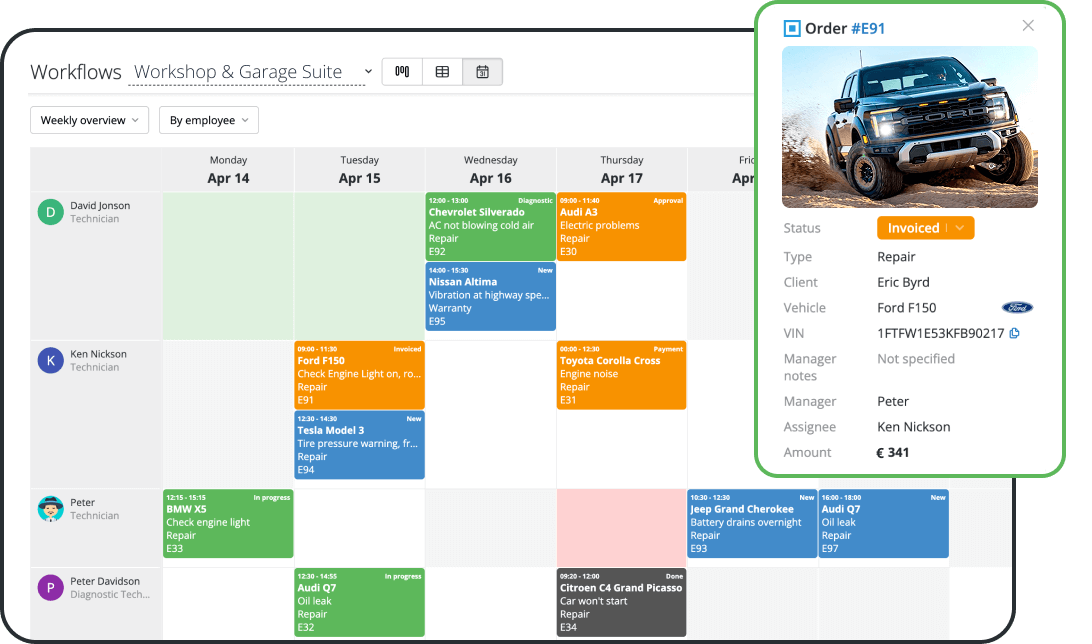
Task: Toggle the calendar view button active
Action: pos(482,71)
